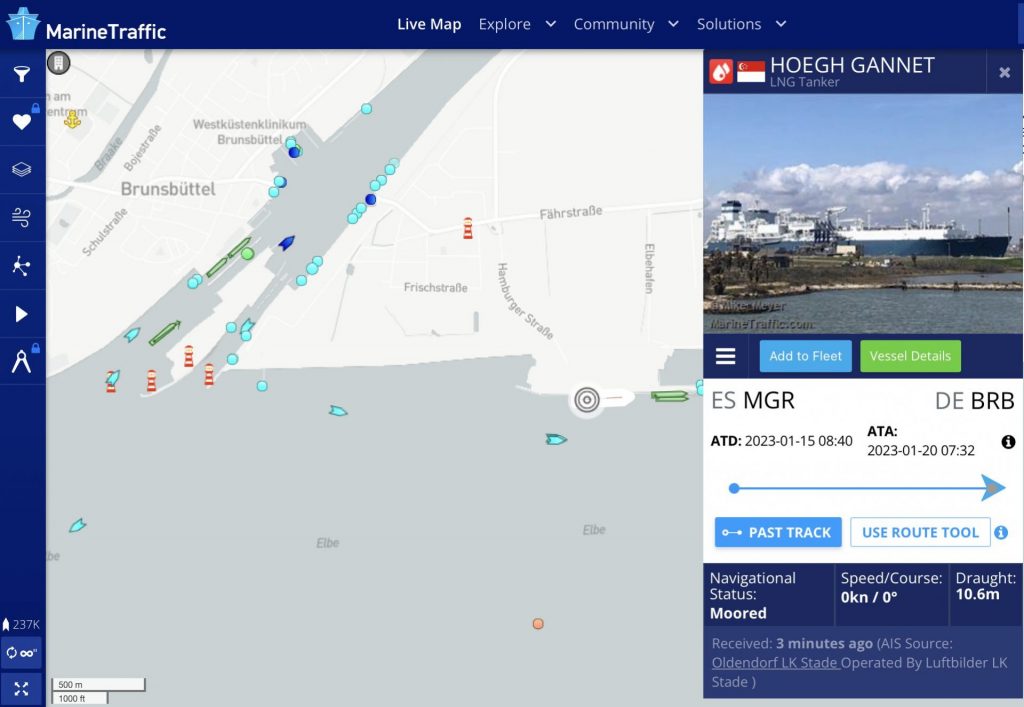Open Oldendorf LK Stade AIS source link
Screen dimensions: 1024x707
pyautogui.click(x=775, y=663)
